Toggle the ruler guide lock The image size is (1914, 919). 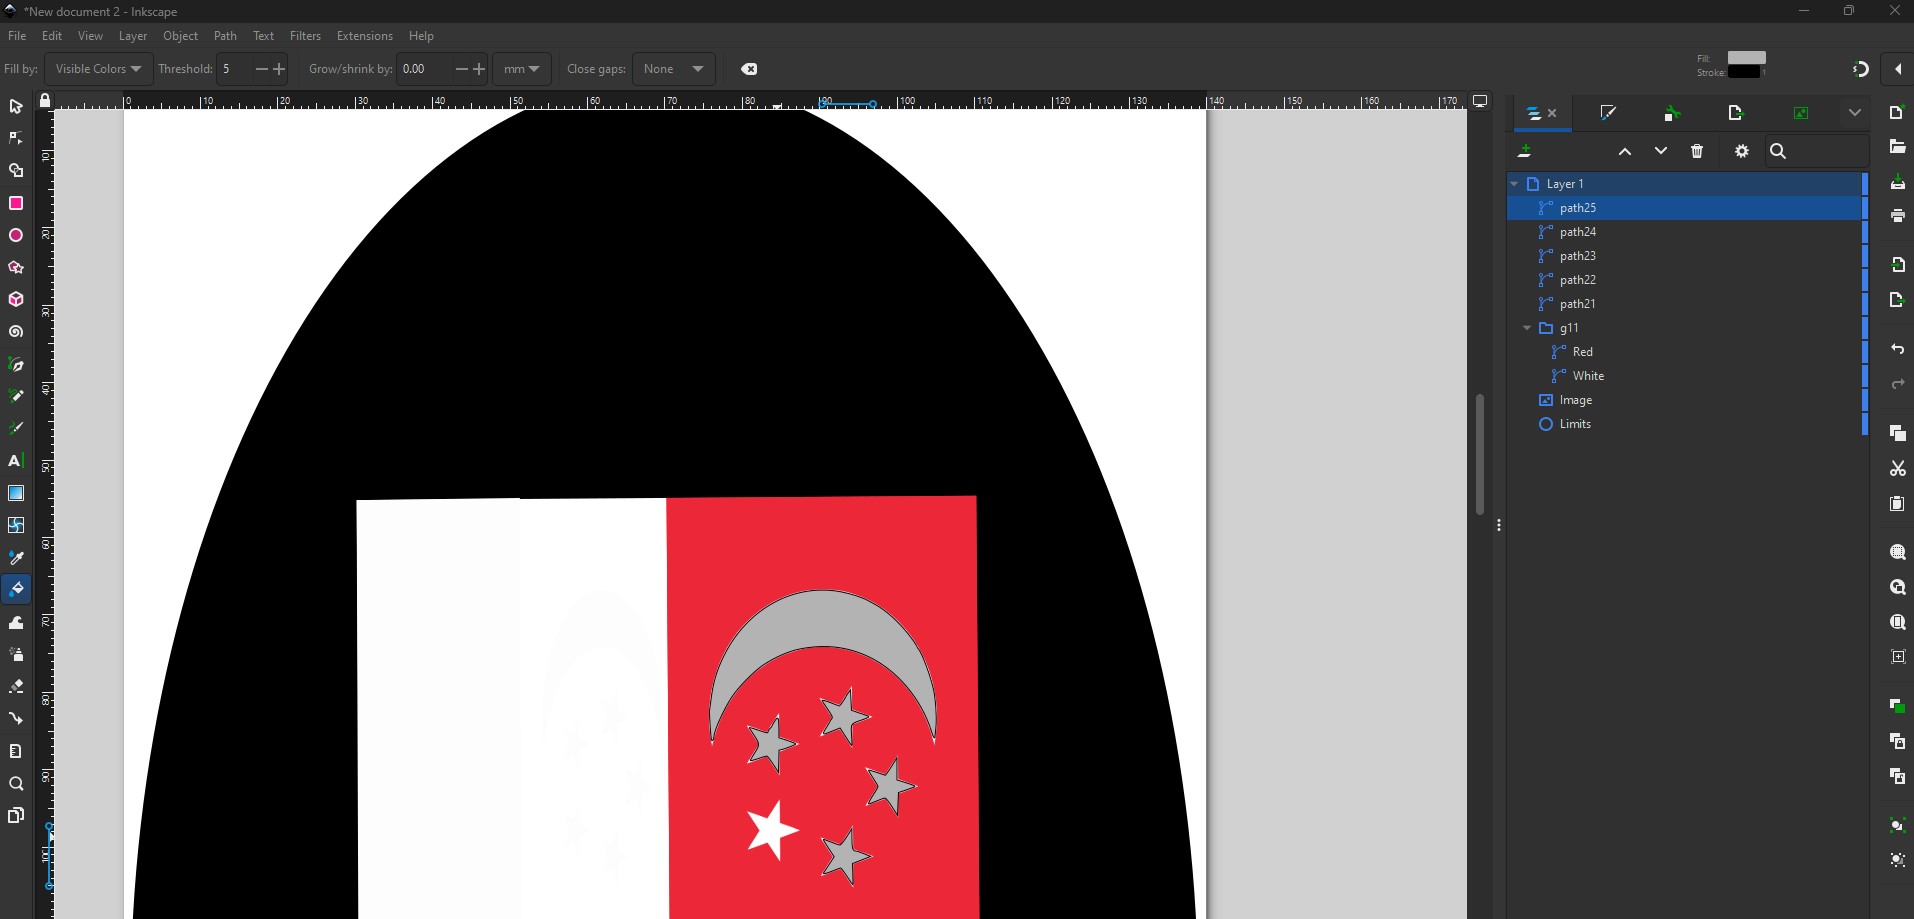point(44,101)
